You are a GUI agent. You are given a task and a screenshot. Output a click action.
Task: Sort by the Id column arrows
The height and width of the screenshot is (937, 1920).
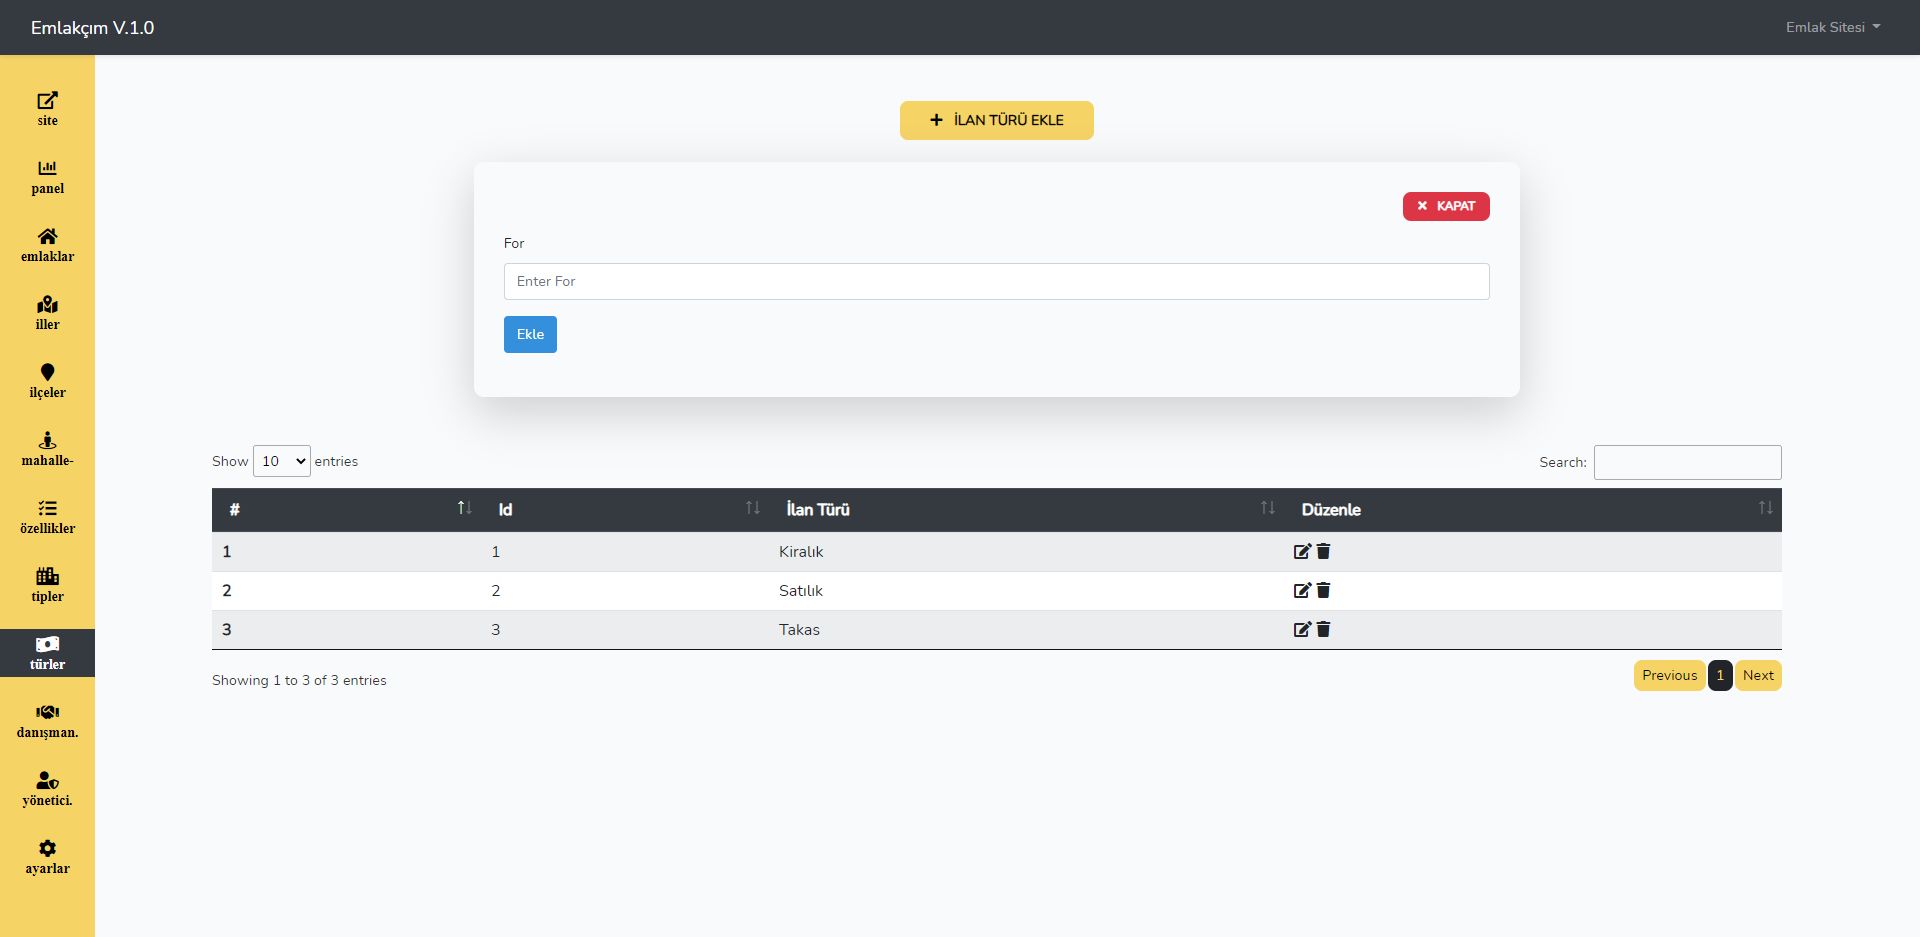pyautogui.click(x=752, y=508)
